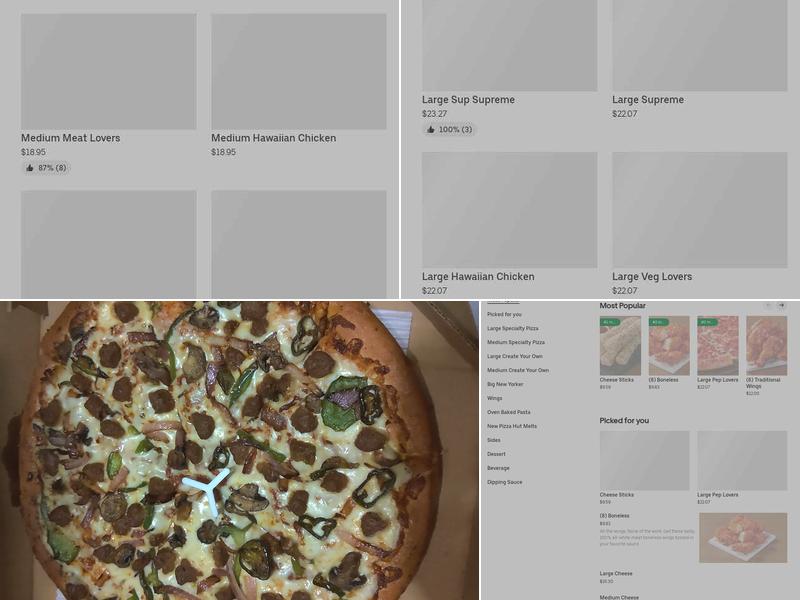Click the Medium Cheese item name
The width and height of the screenshot is (800, 600).
point(619,597)
